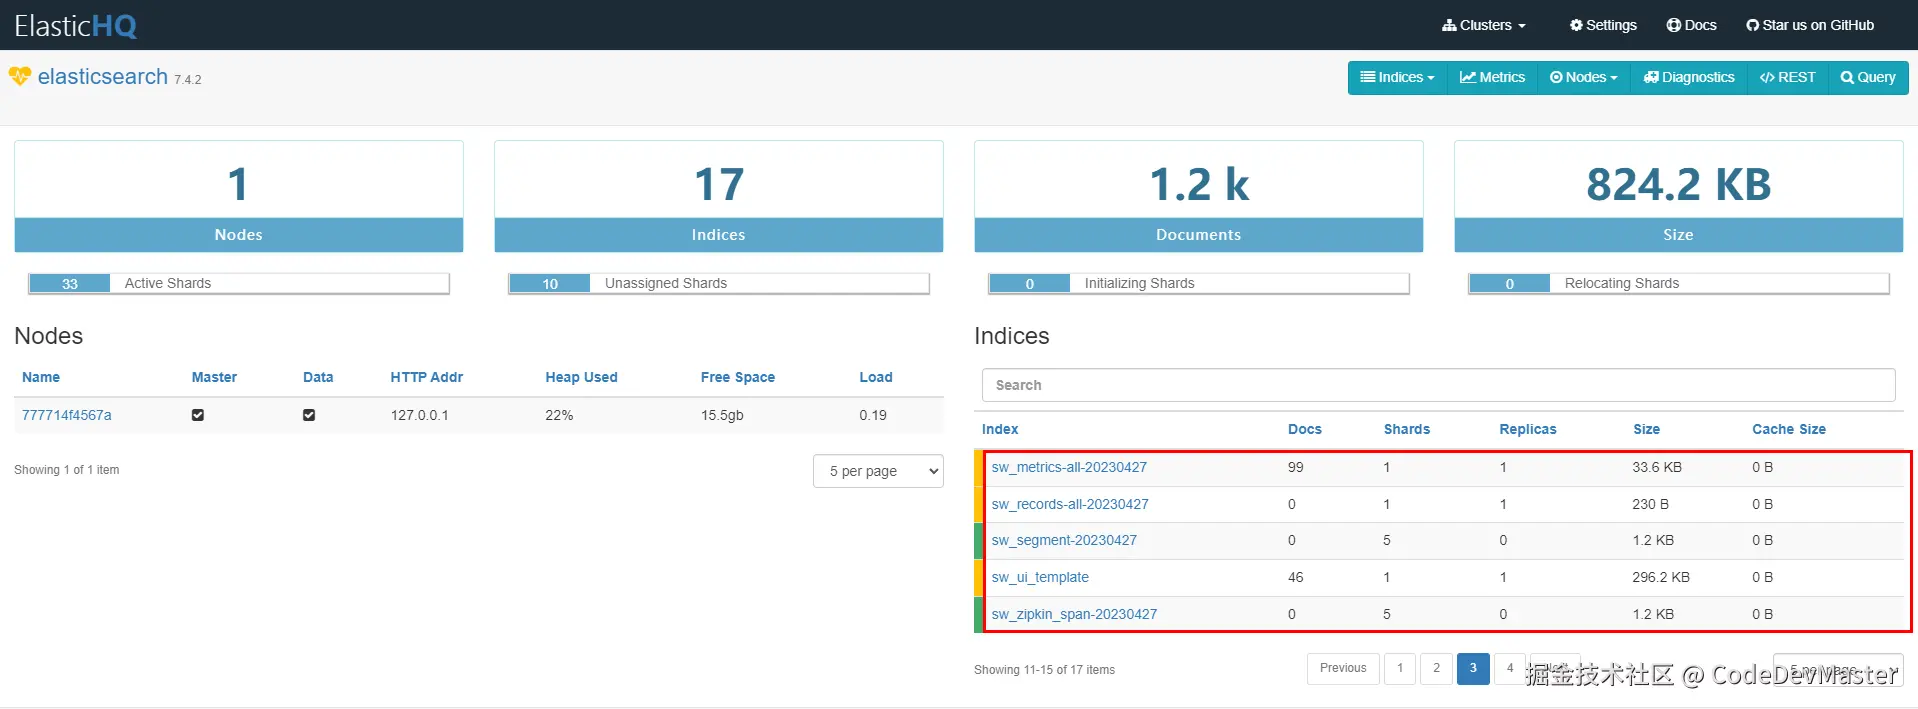Toggle the Data checkbox for node 777714f4567a
The image size is (1918, 709).
coord(309,415)
